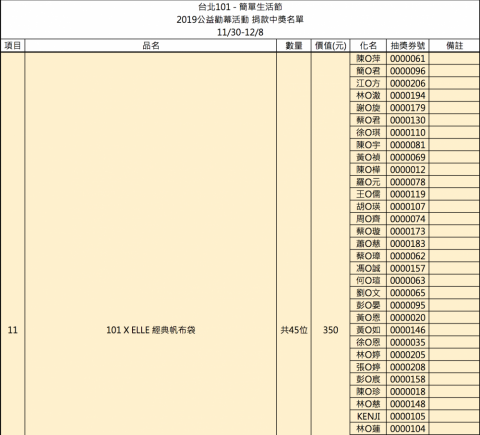Image resolution: width=480 pixels, height=435 pixels.
Task: Select the title 台北101 - 簡單生活節
Action: coord(240,7)
